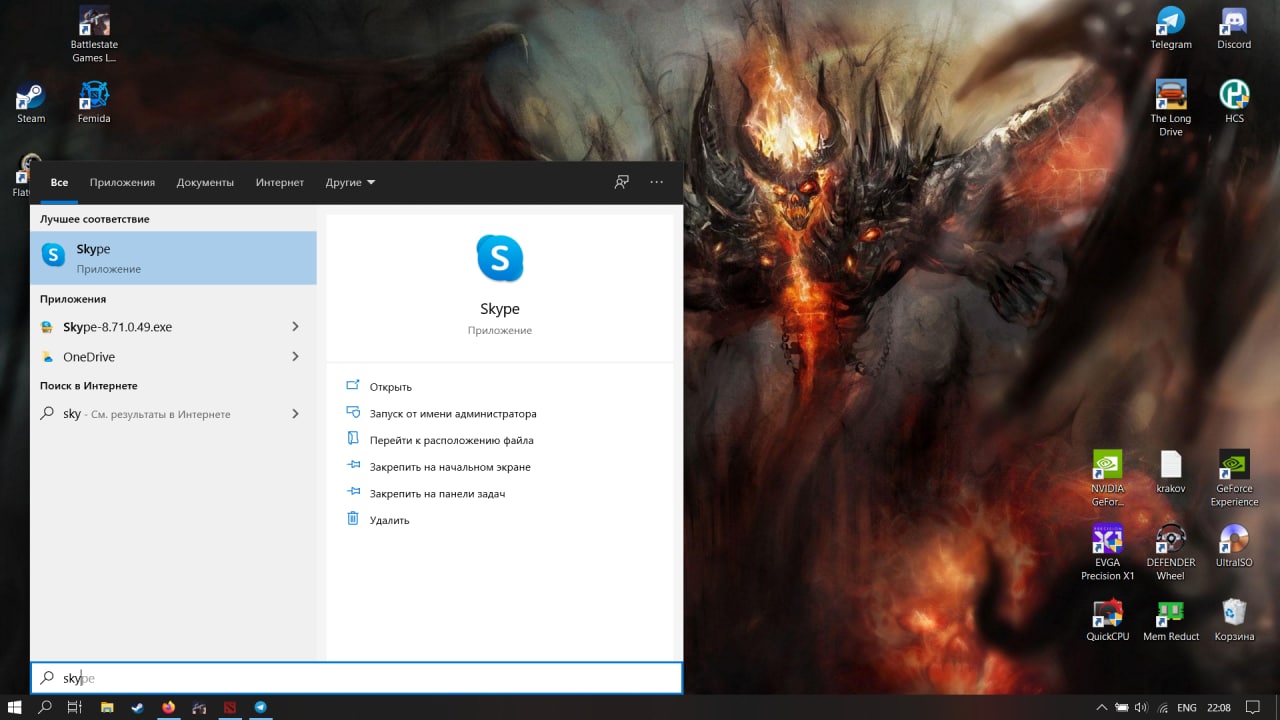
Task: Open the three-dots options menu in search
Action: pos(656,182)
